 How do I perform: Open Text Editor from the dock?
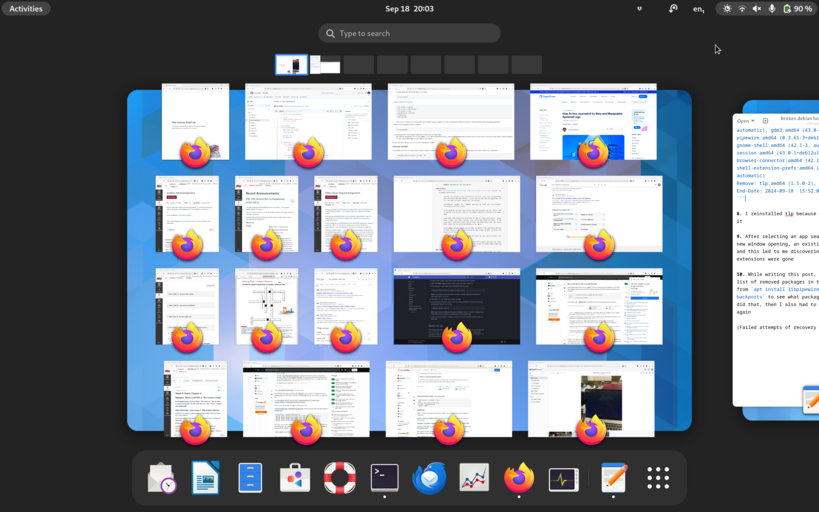coord(614,478)
